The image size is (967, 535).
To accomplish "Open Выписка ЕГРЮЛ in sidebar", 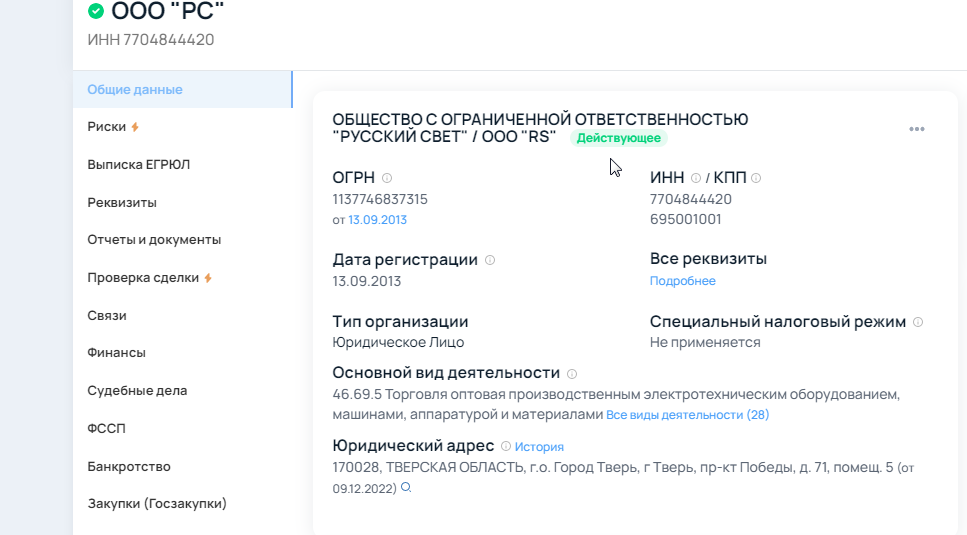I will (139, 165).
